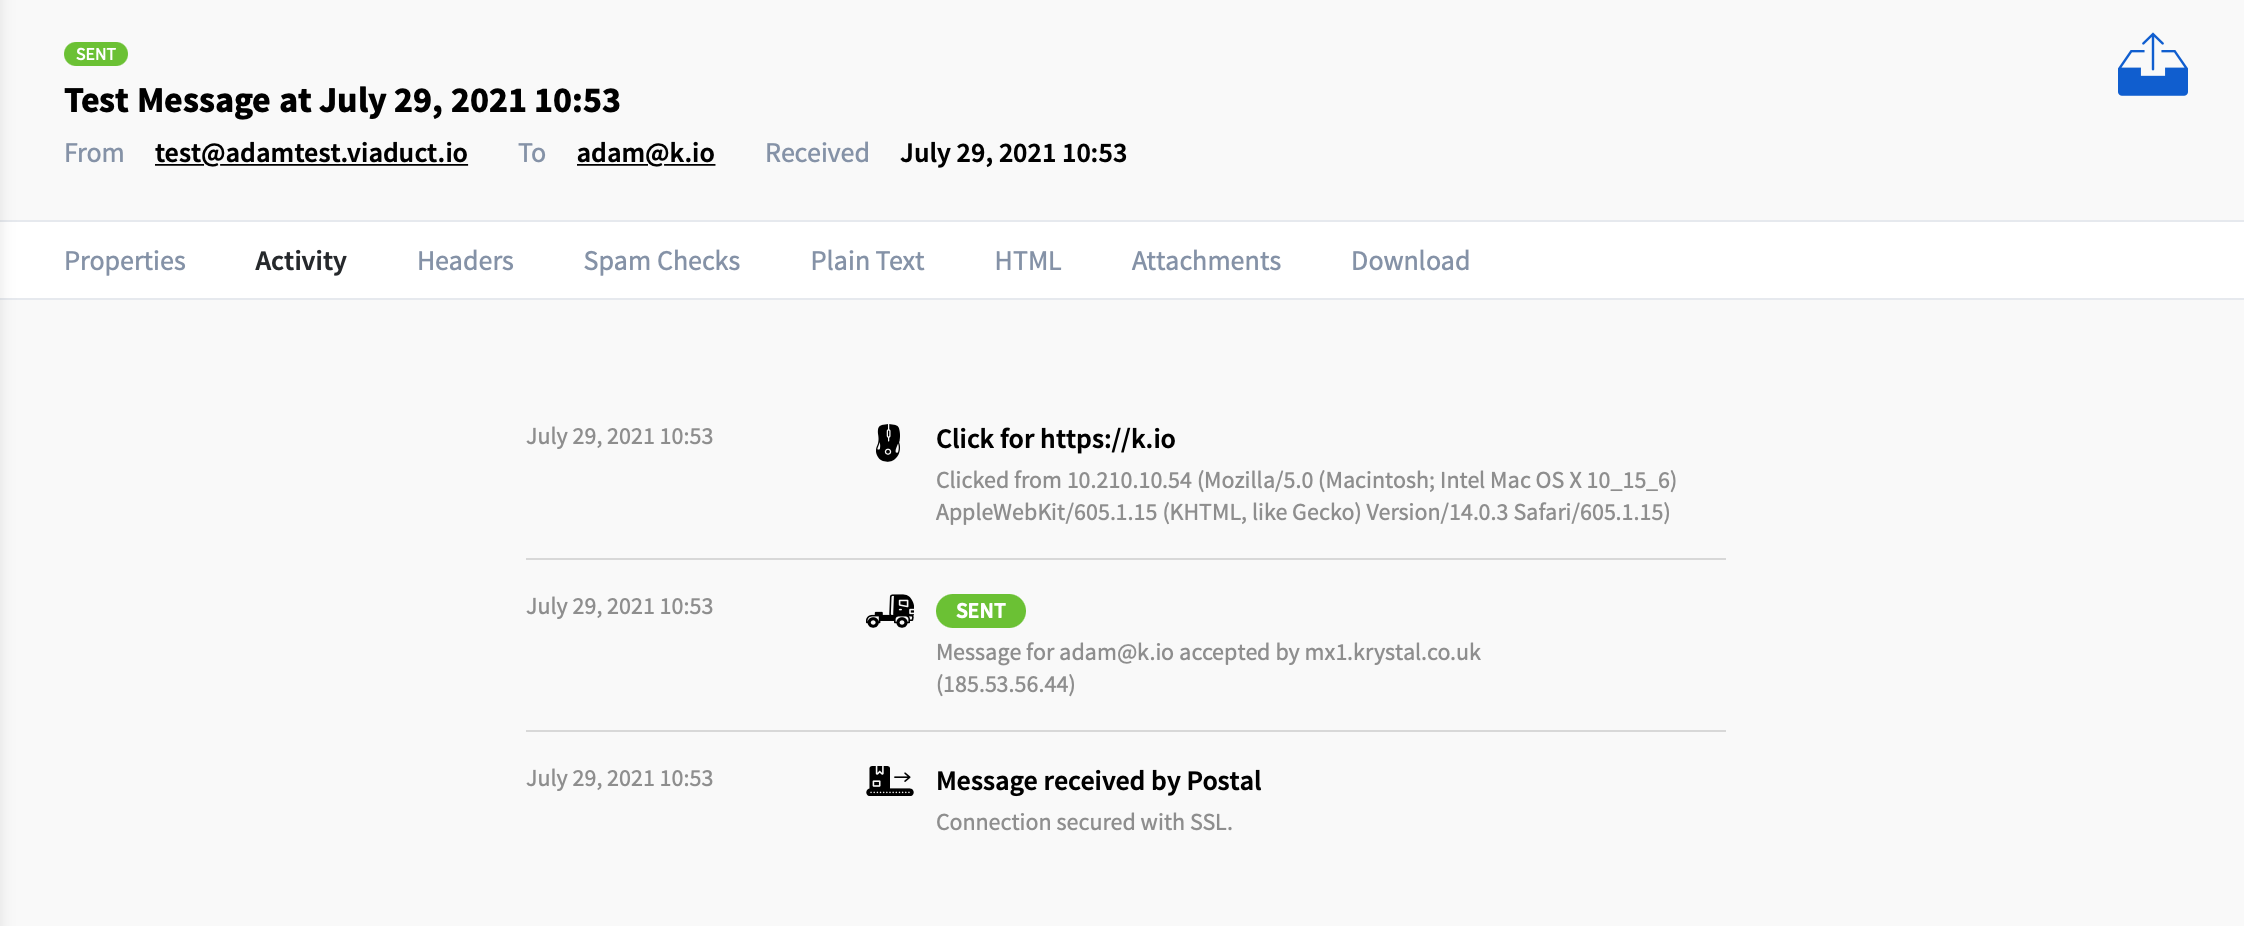
Task: Click sender link test@adamtest.viaduct.io
Action: (x=311, y=153)
